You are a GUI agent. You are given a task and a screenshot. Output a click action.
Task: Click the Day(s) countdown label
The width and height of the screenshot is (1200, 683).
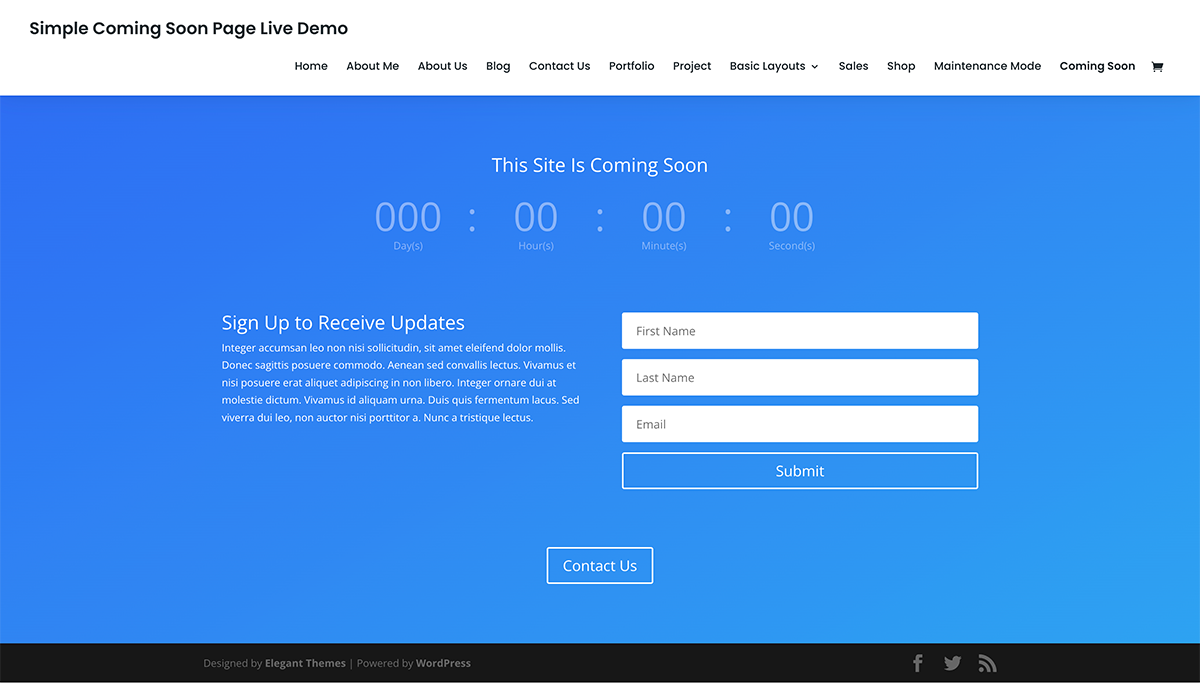[408, 246]
